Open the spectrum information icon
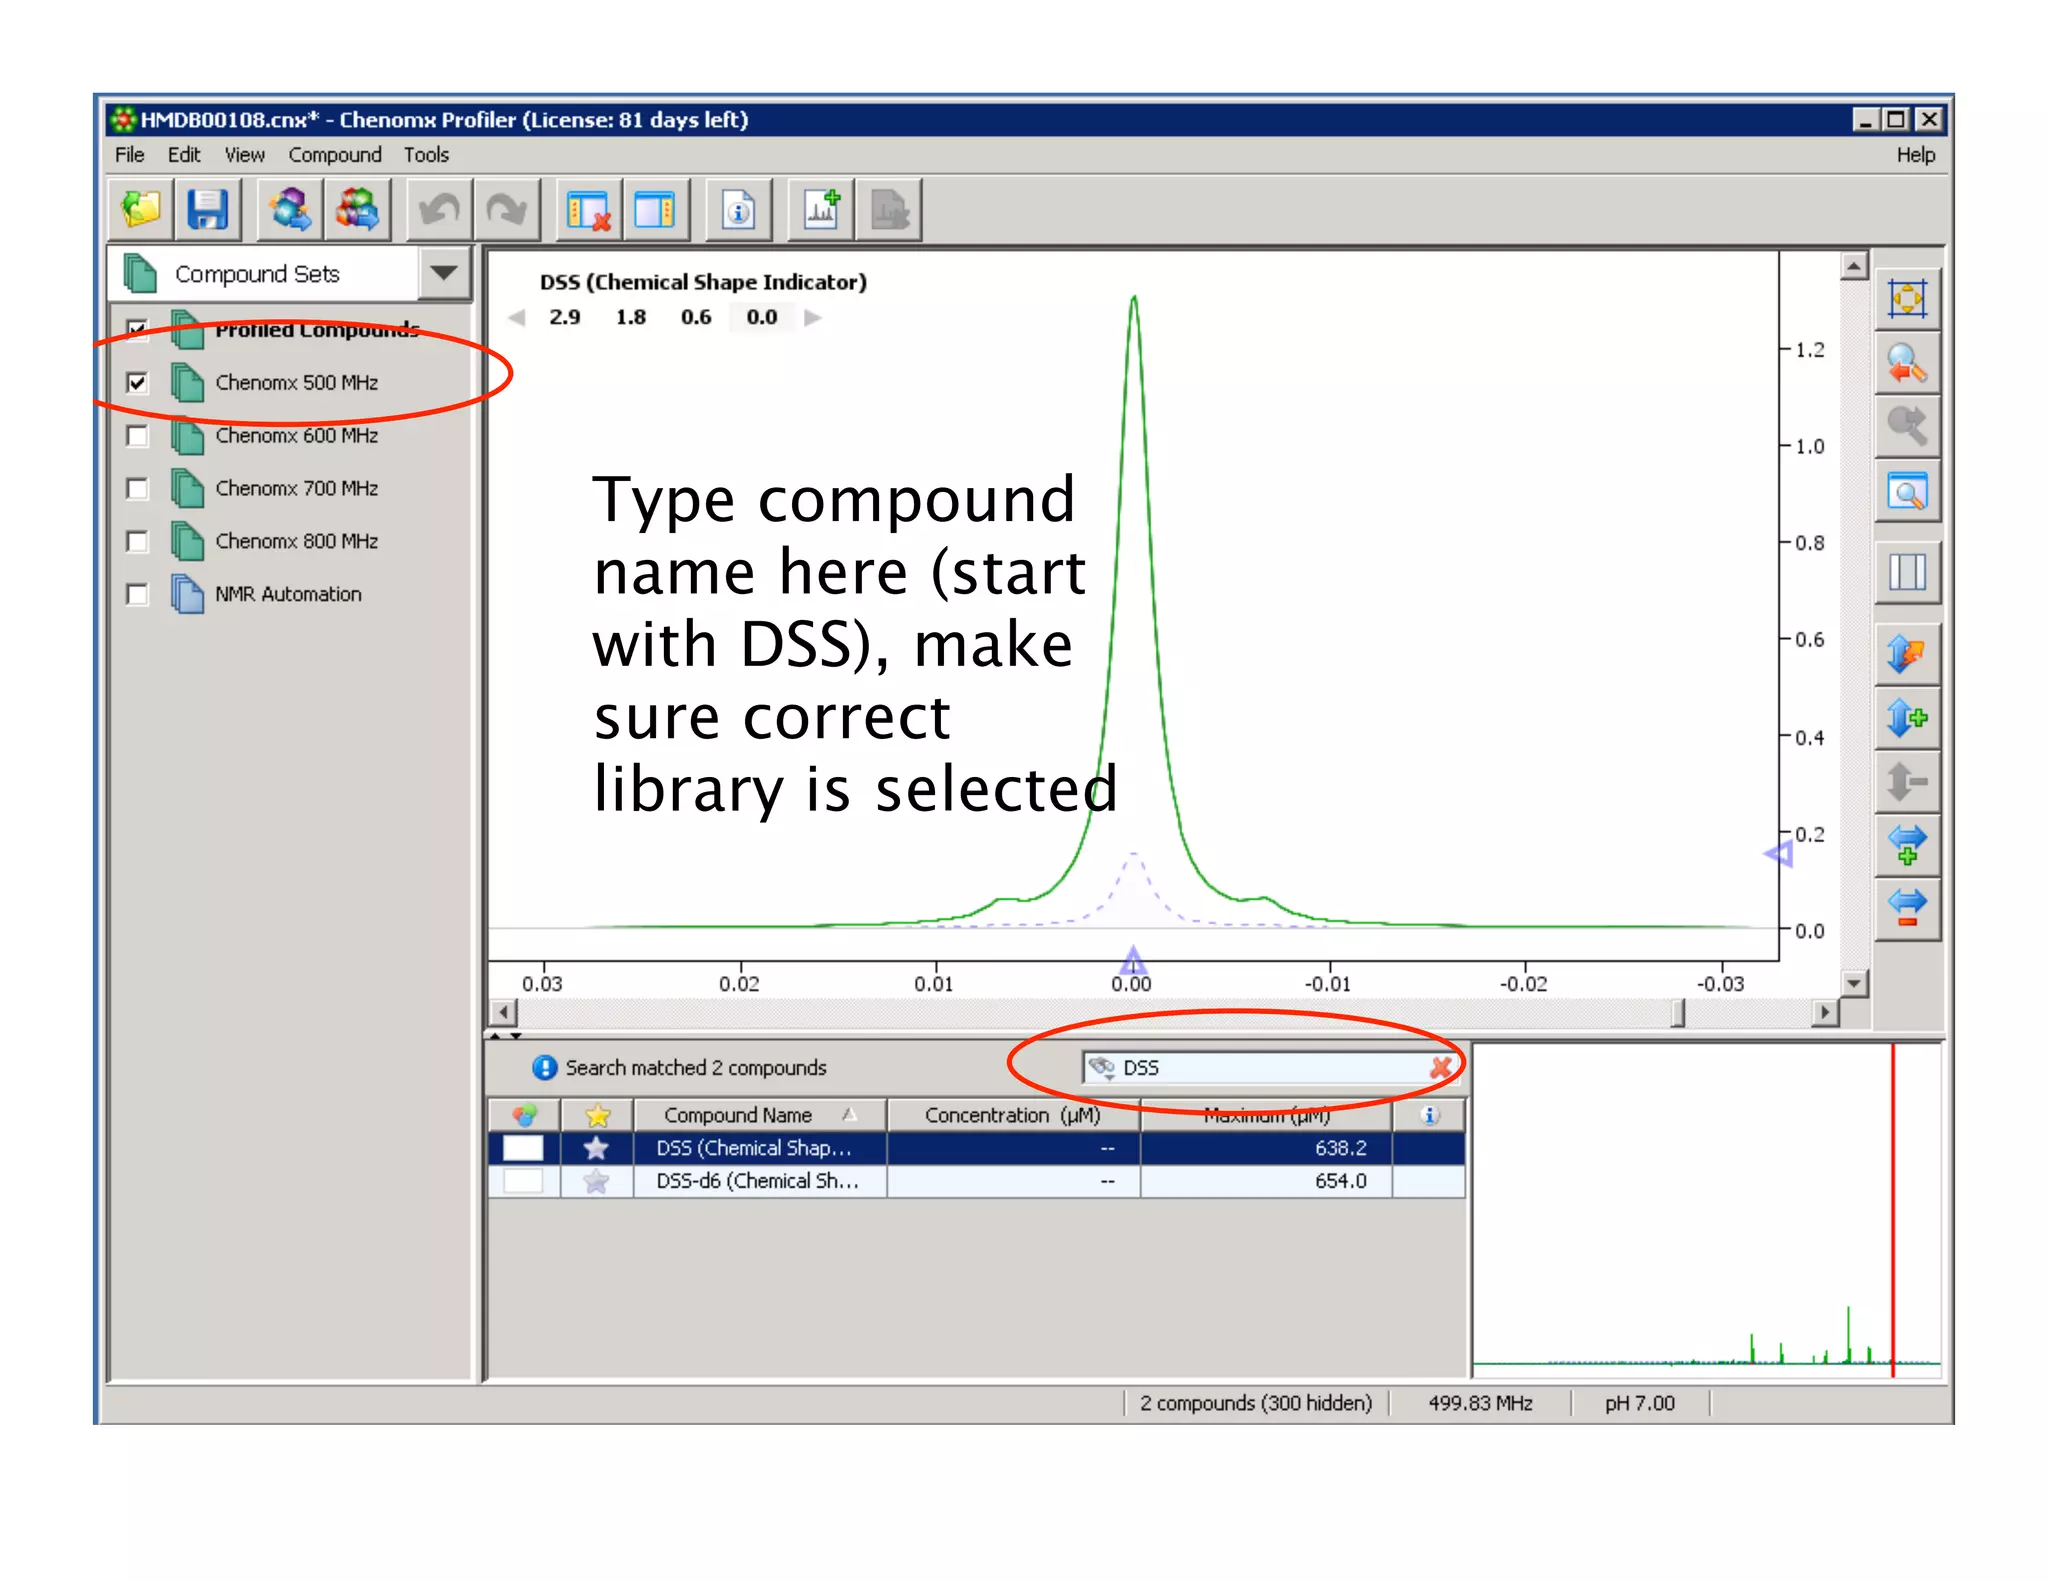 [738, 210]
